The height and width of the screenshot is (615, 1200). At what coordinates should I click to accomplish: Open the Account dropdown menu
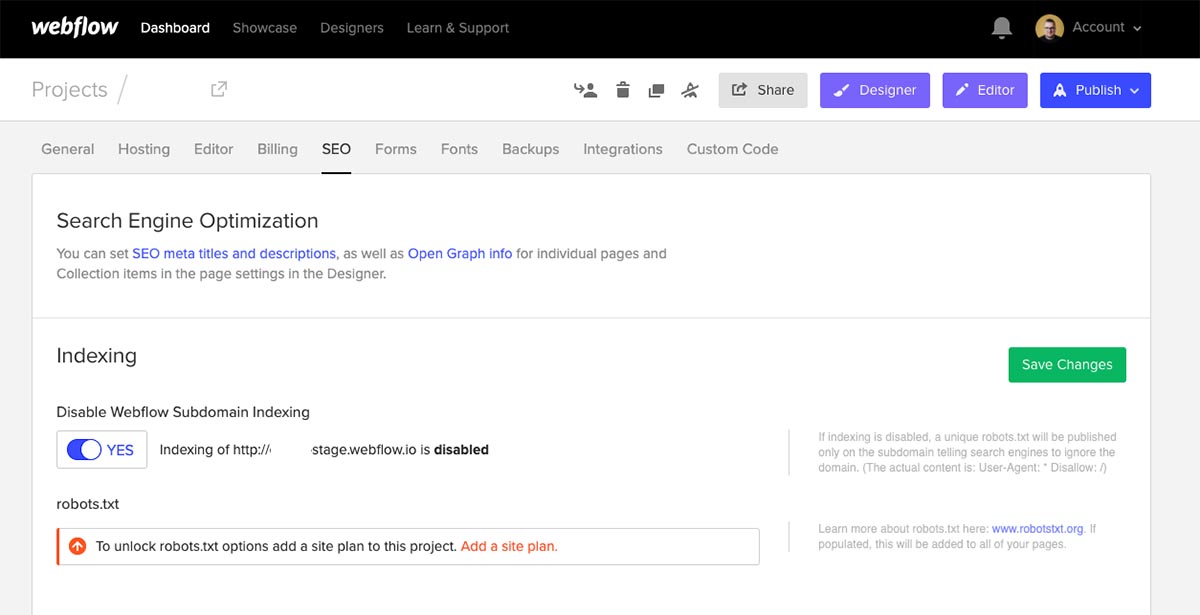click(x=1098, y=27)
